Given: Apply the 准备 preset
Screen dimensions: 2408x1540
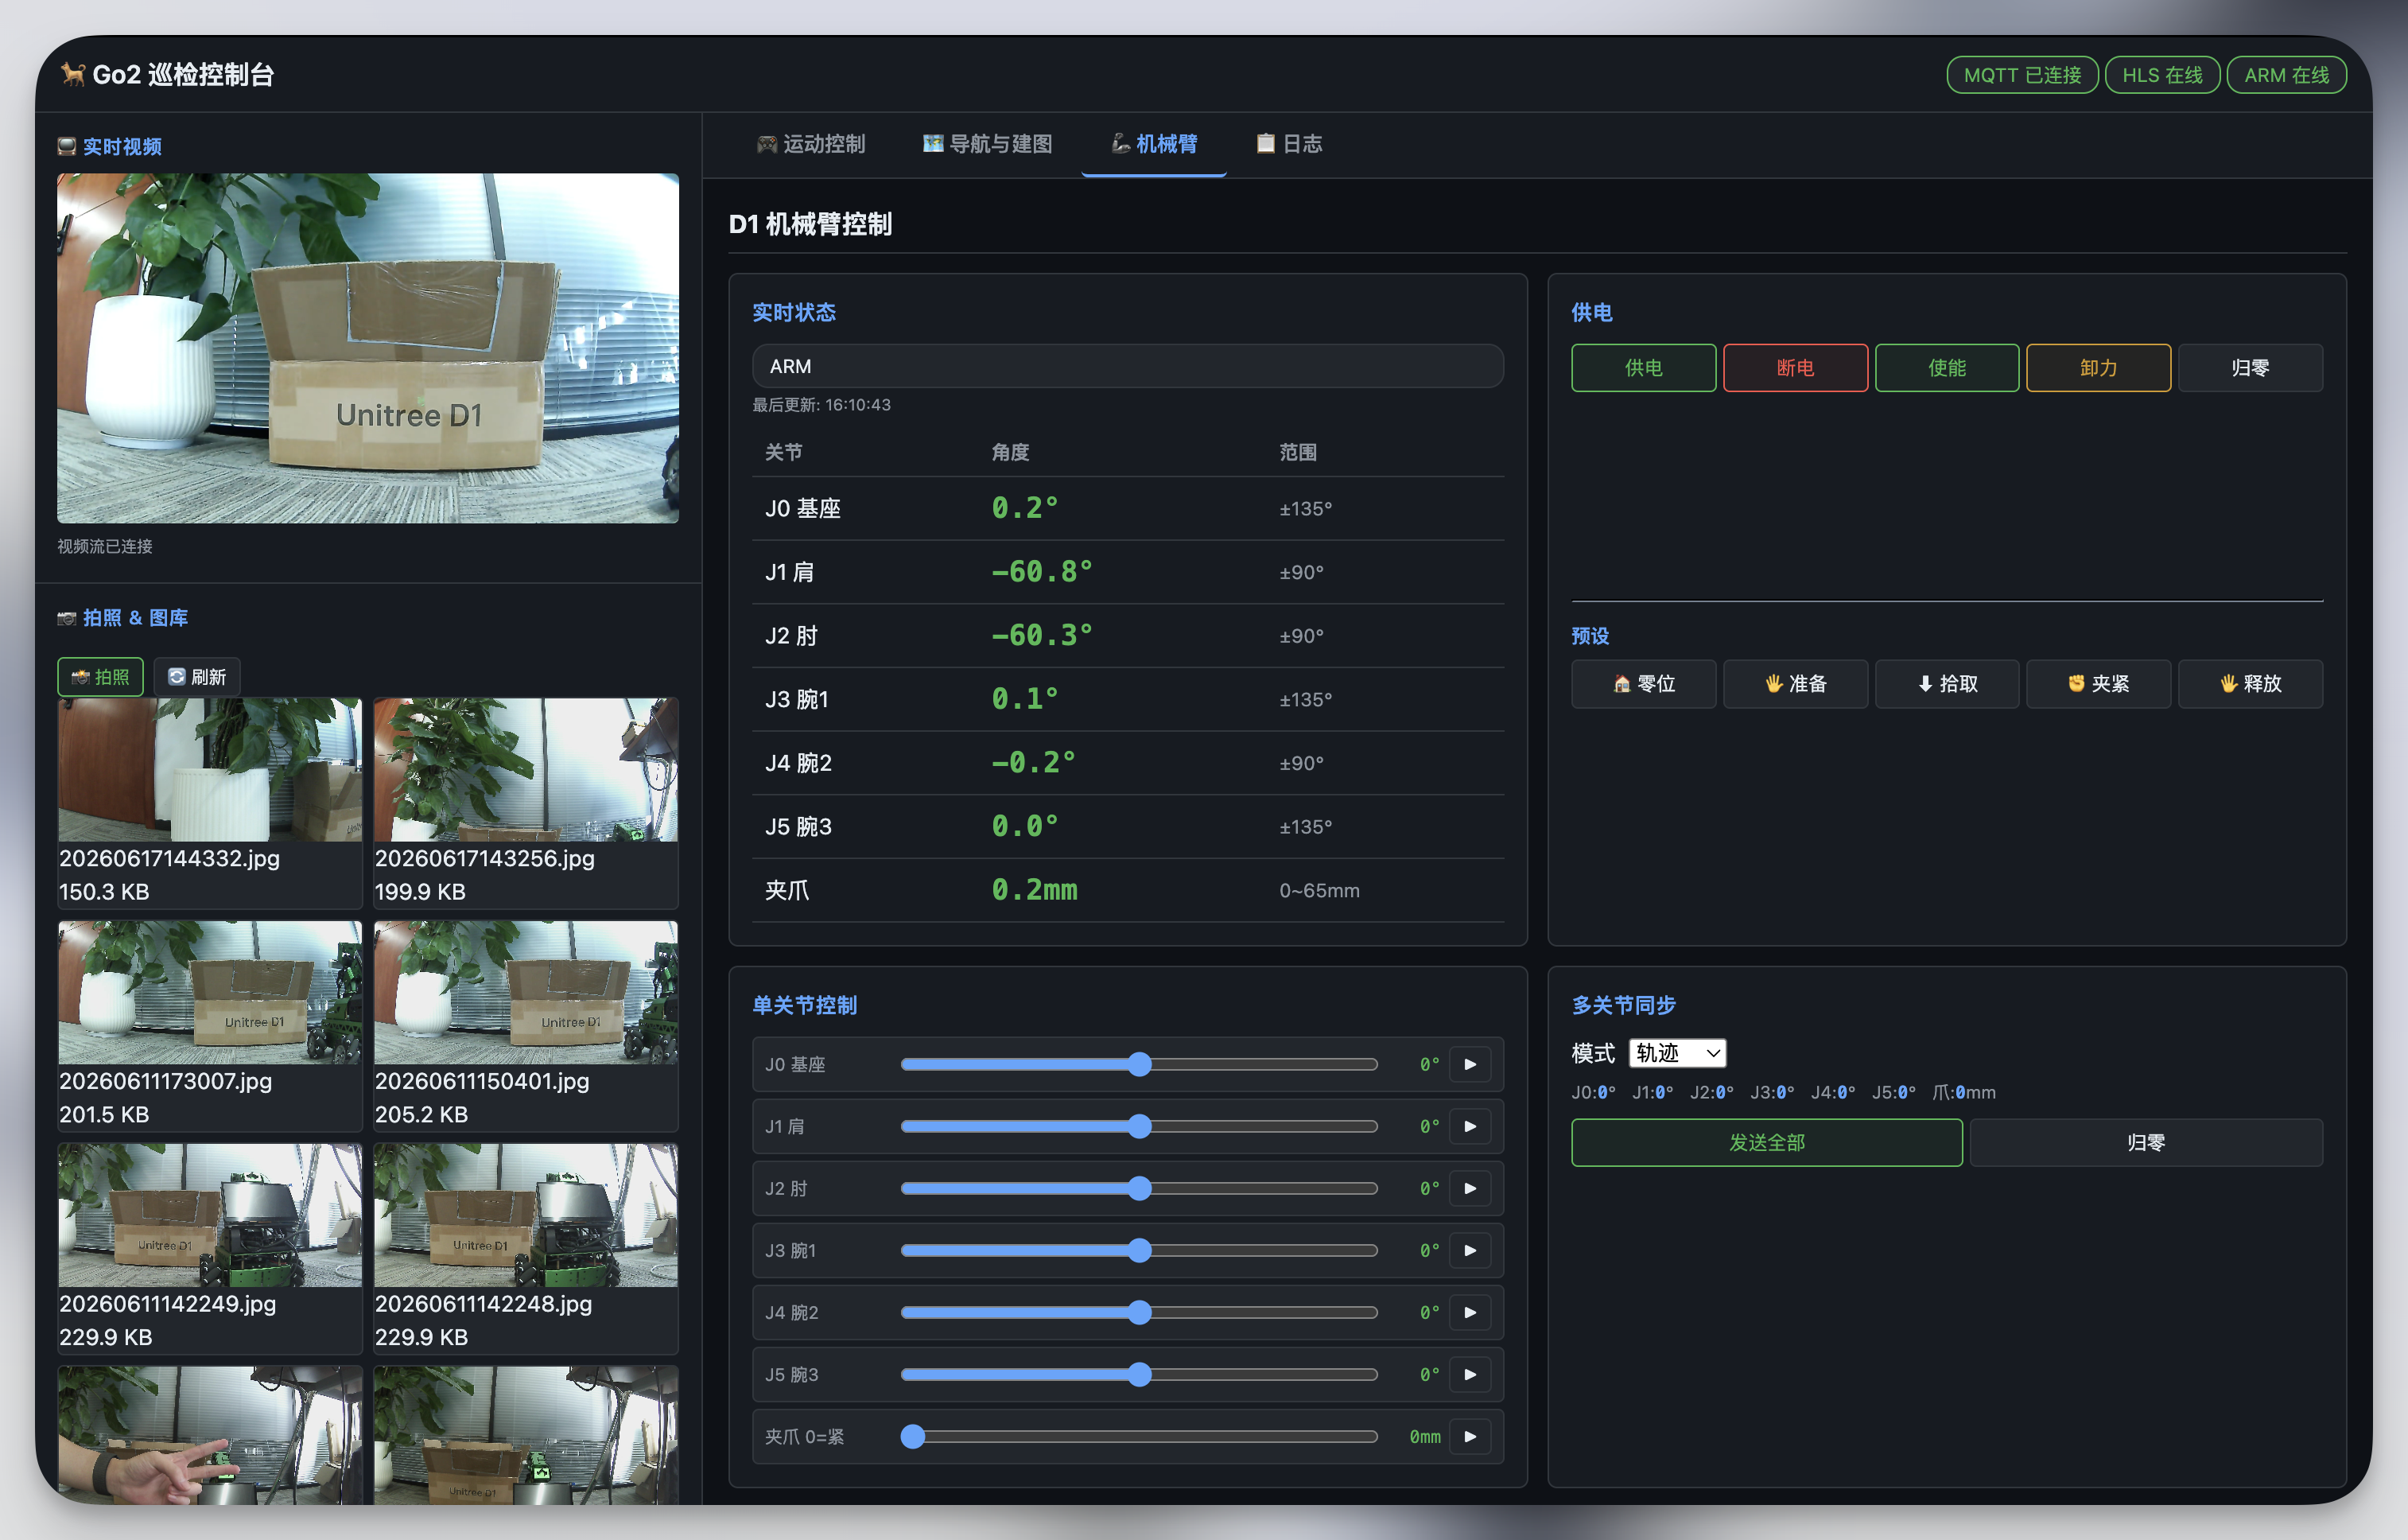Looking at the screenshot, I should tap(1795, 684).
